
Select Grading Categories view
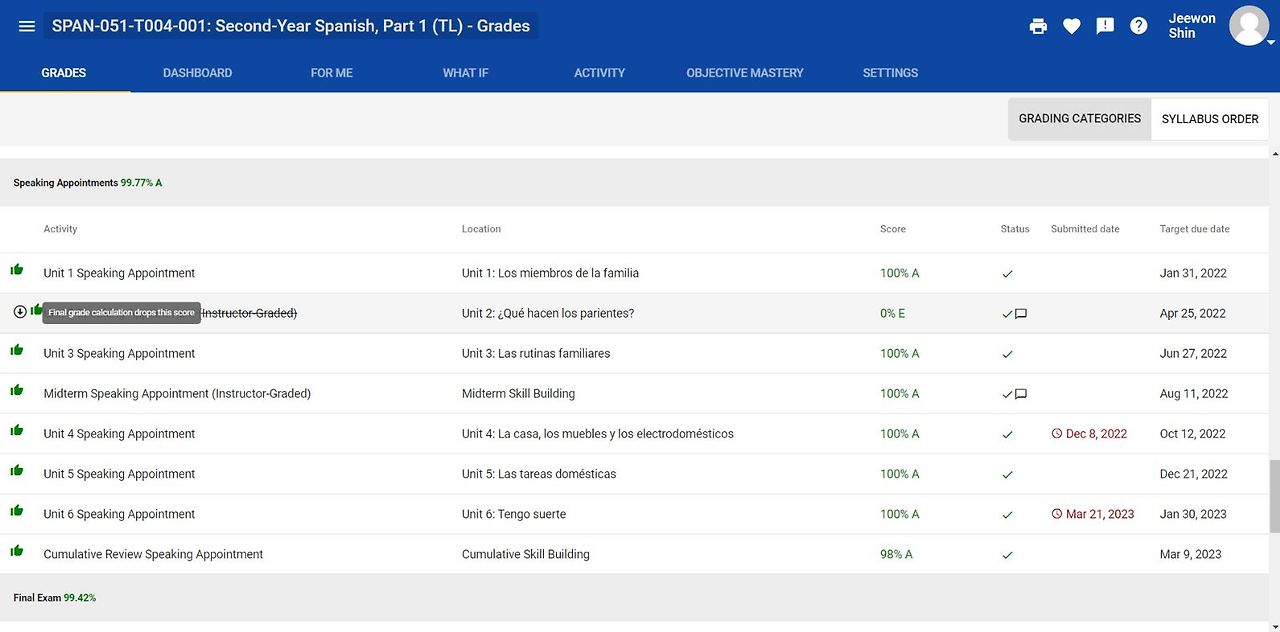coord(1080,118)
